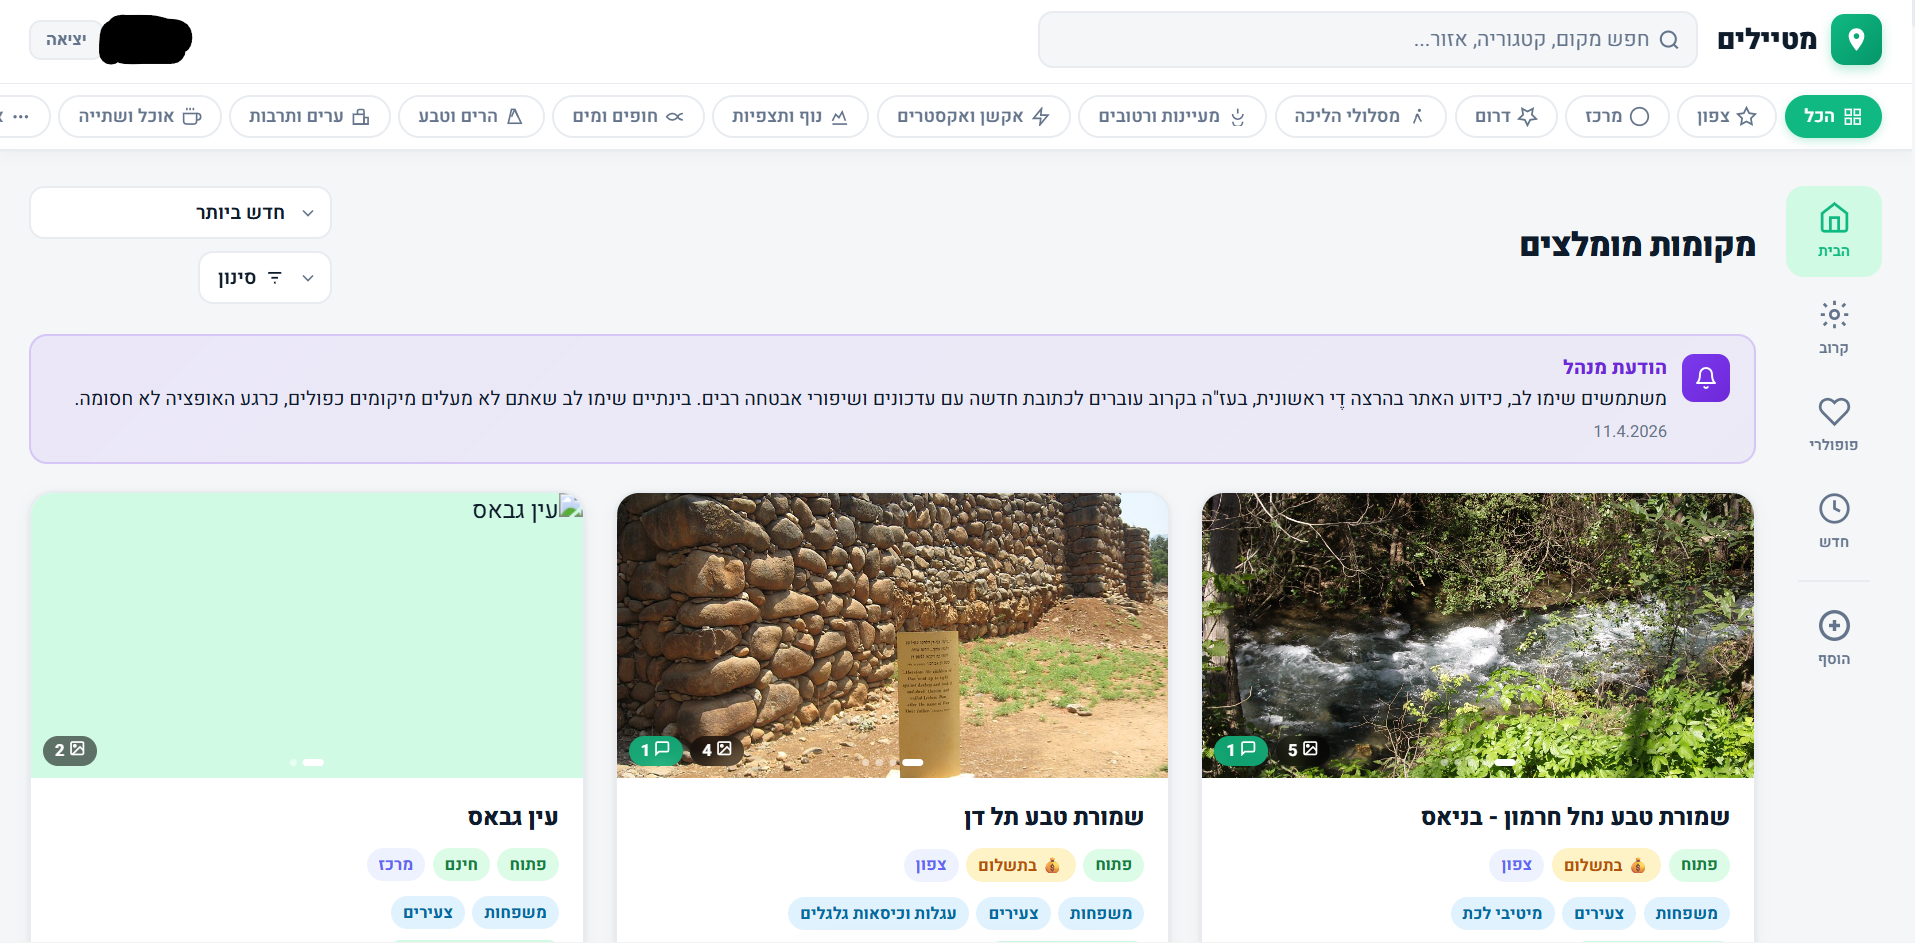The width and height of the screenshot is (1915, 943).
Task: Click the green map pin logo
Action: pyautogui.click(x=1856, y=40)
